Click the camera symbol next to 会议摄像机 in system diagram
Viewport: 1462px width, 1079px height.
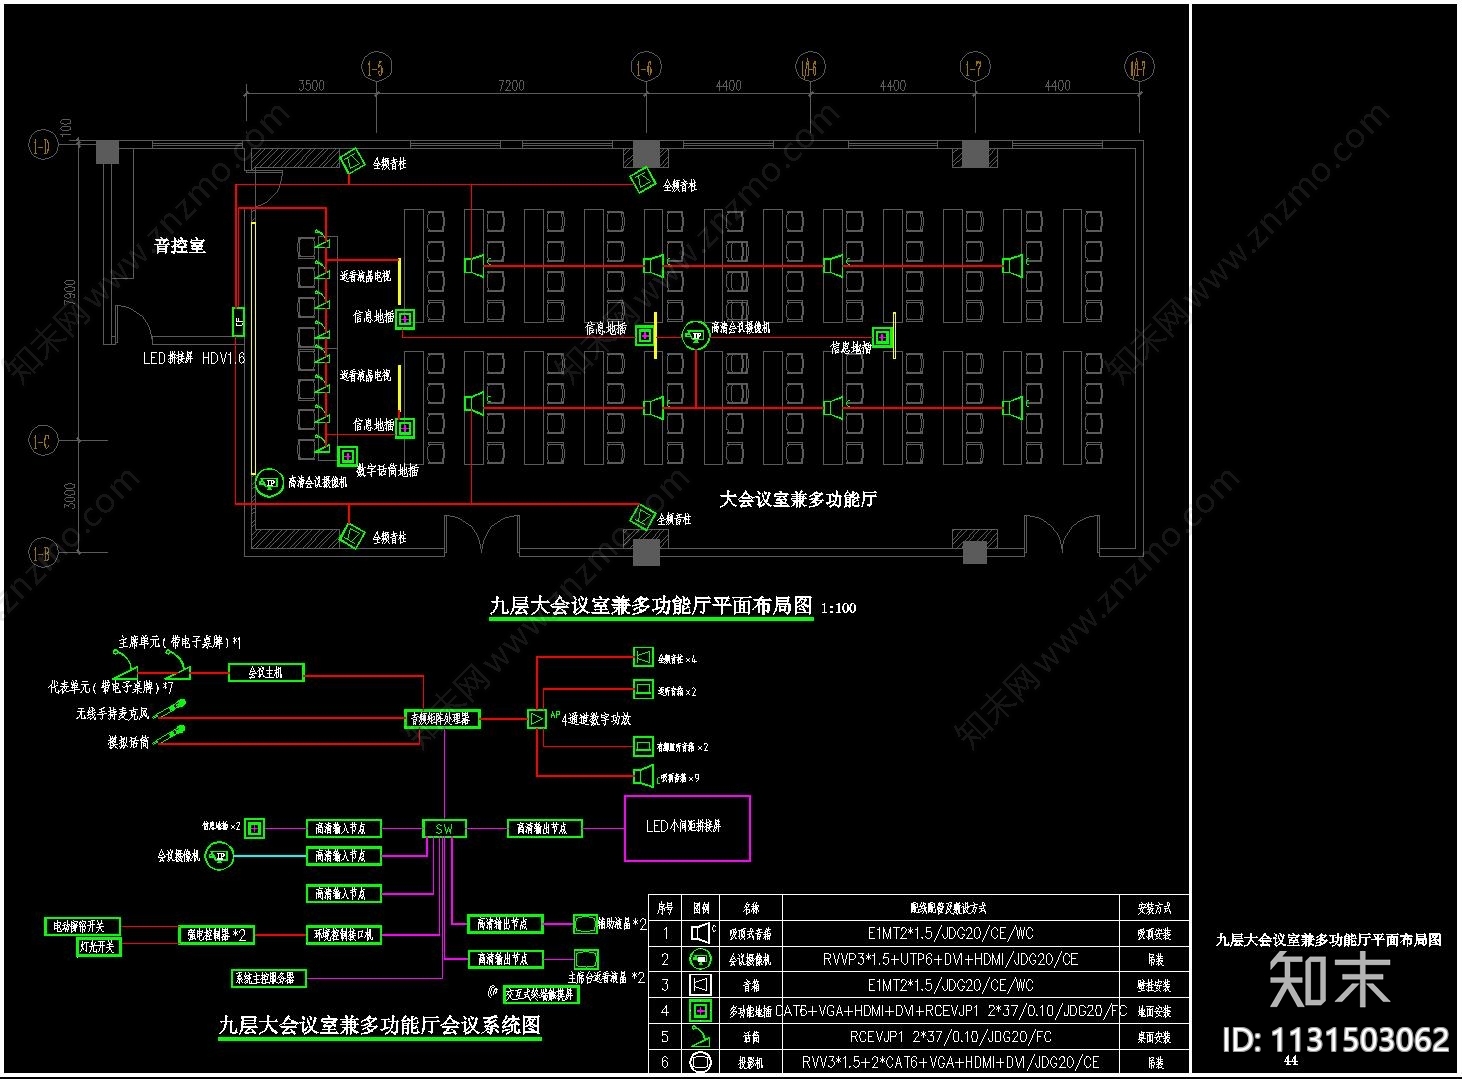[x=220, y=856]
